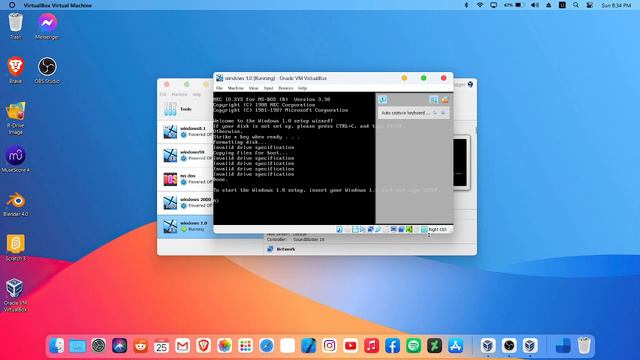Open Spotify in the dock

click(x=413, y=346)
